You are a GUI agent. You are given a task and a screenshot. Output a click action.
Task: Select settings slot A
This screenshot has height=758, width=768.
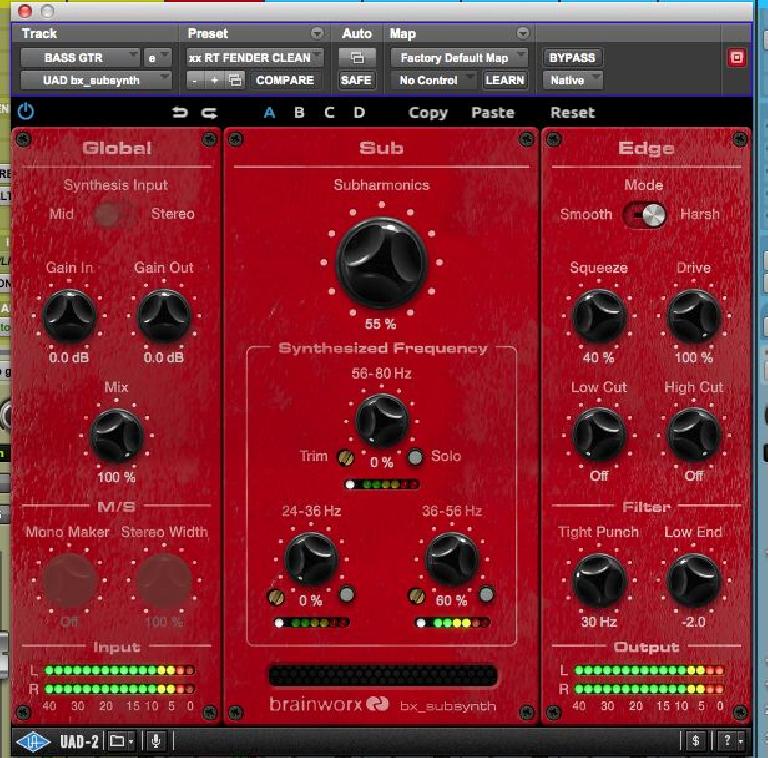[269, 113]
